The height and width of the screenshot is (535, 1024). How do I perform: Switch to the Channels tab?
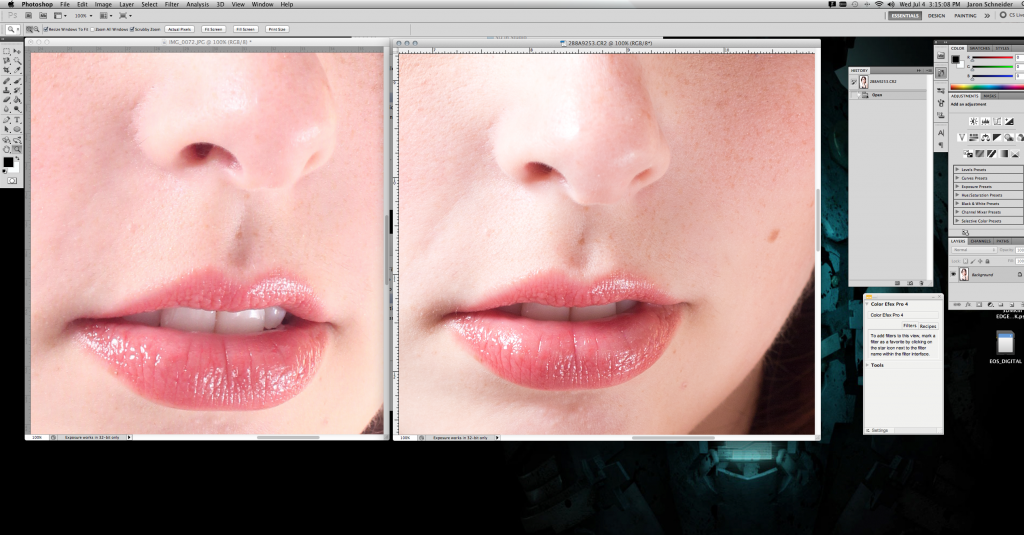[980, 241]
